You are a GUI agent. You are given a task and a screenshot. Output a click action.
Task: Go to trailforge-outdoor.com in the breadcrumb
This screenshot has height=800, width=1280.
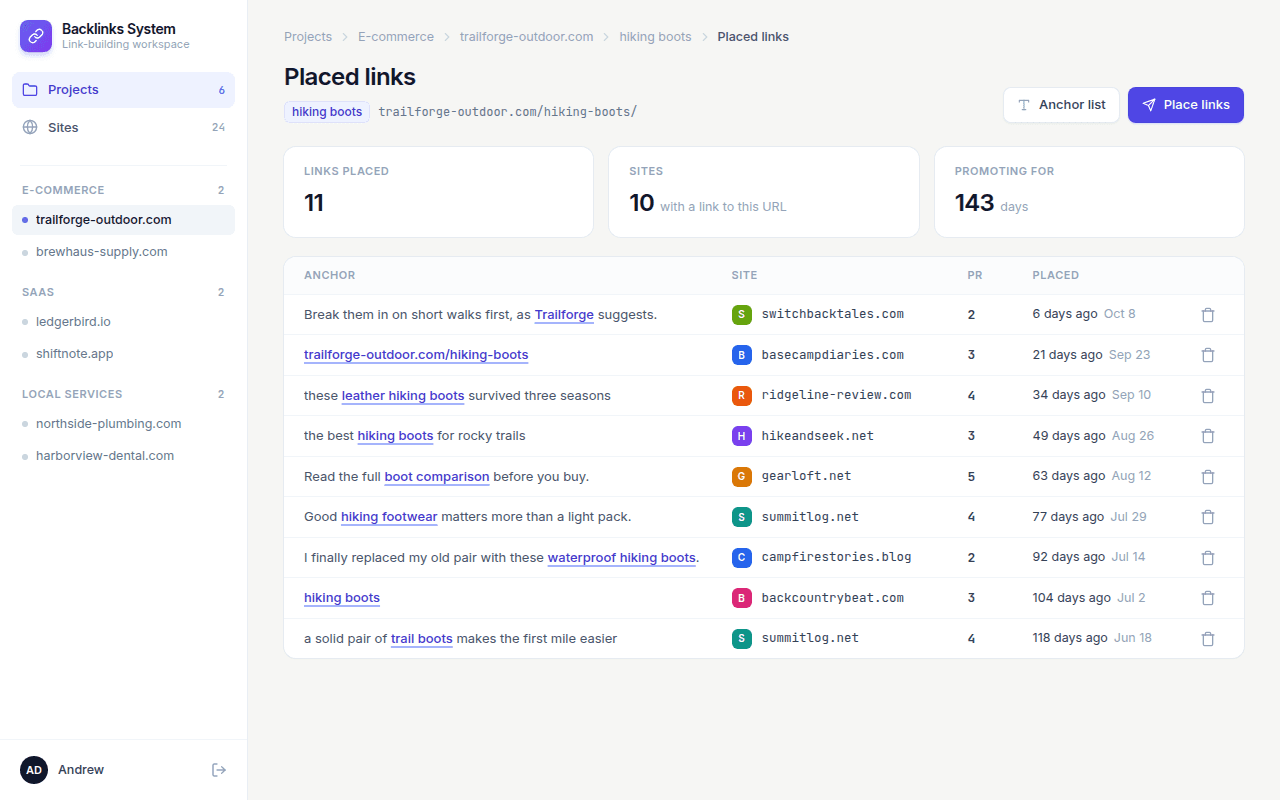[x=527, y=37]
